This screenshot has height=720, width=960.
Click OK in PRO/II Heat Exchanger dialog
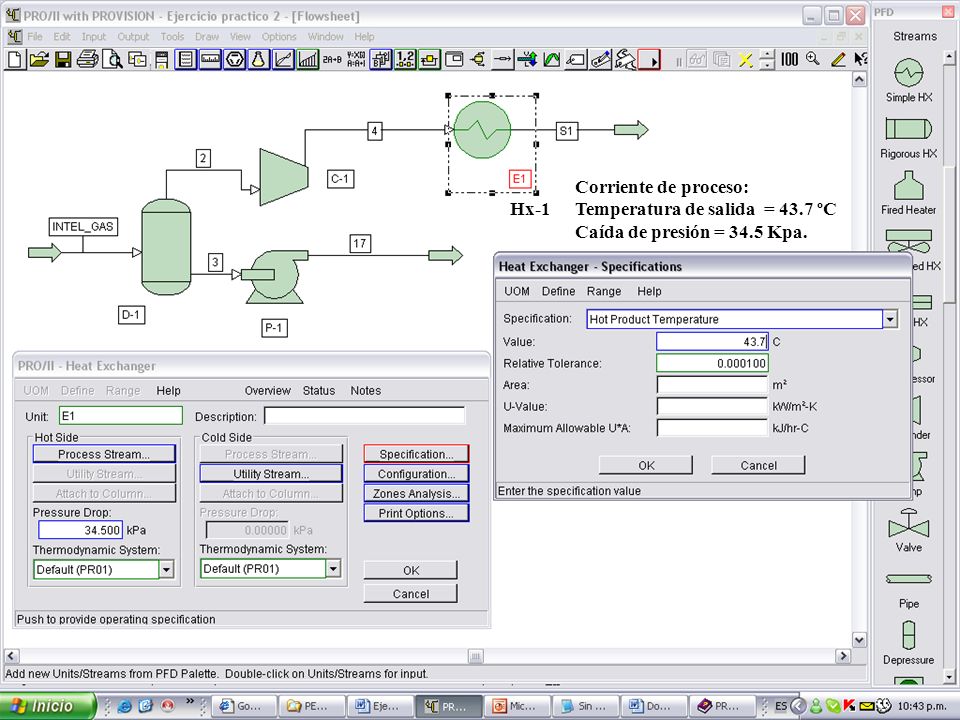[411, 571]
